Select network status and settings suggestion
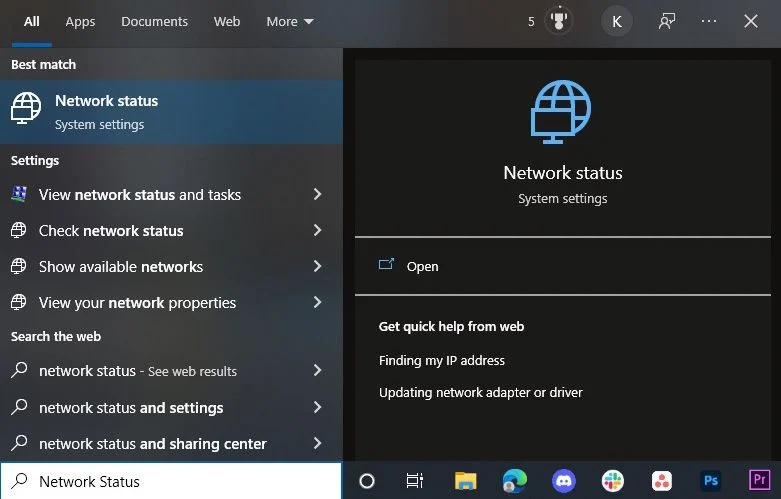The image size is (781, 499). click(171, 407)
